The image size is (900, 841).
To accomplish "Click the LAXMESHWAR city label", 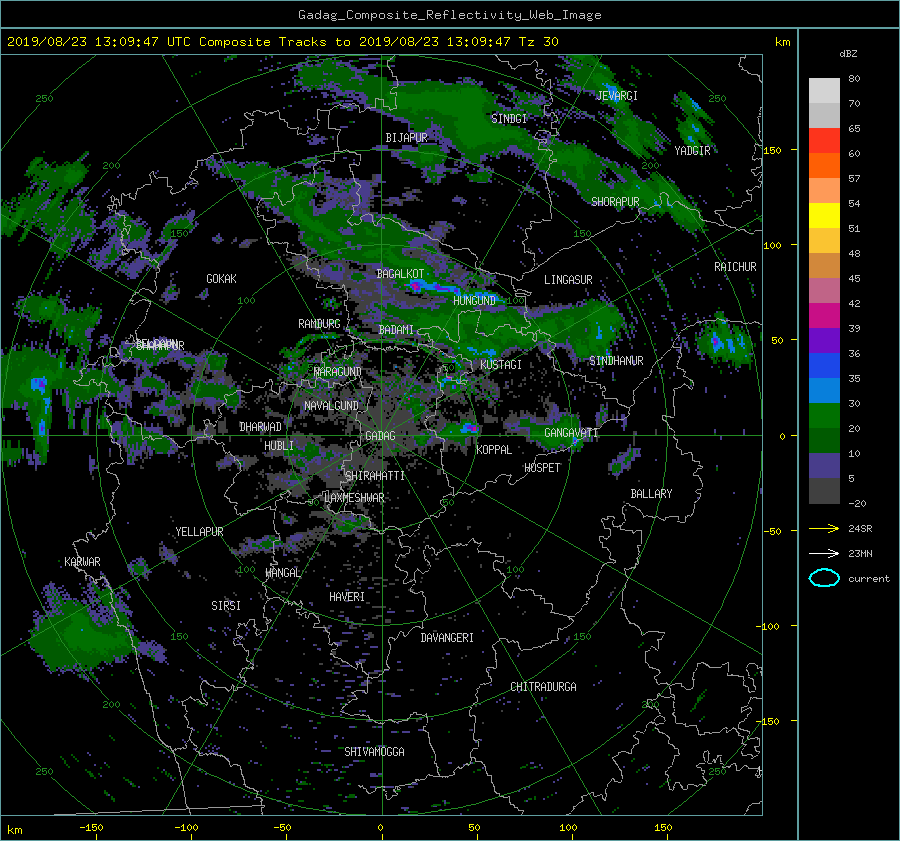I will (354, 498).
